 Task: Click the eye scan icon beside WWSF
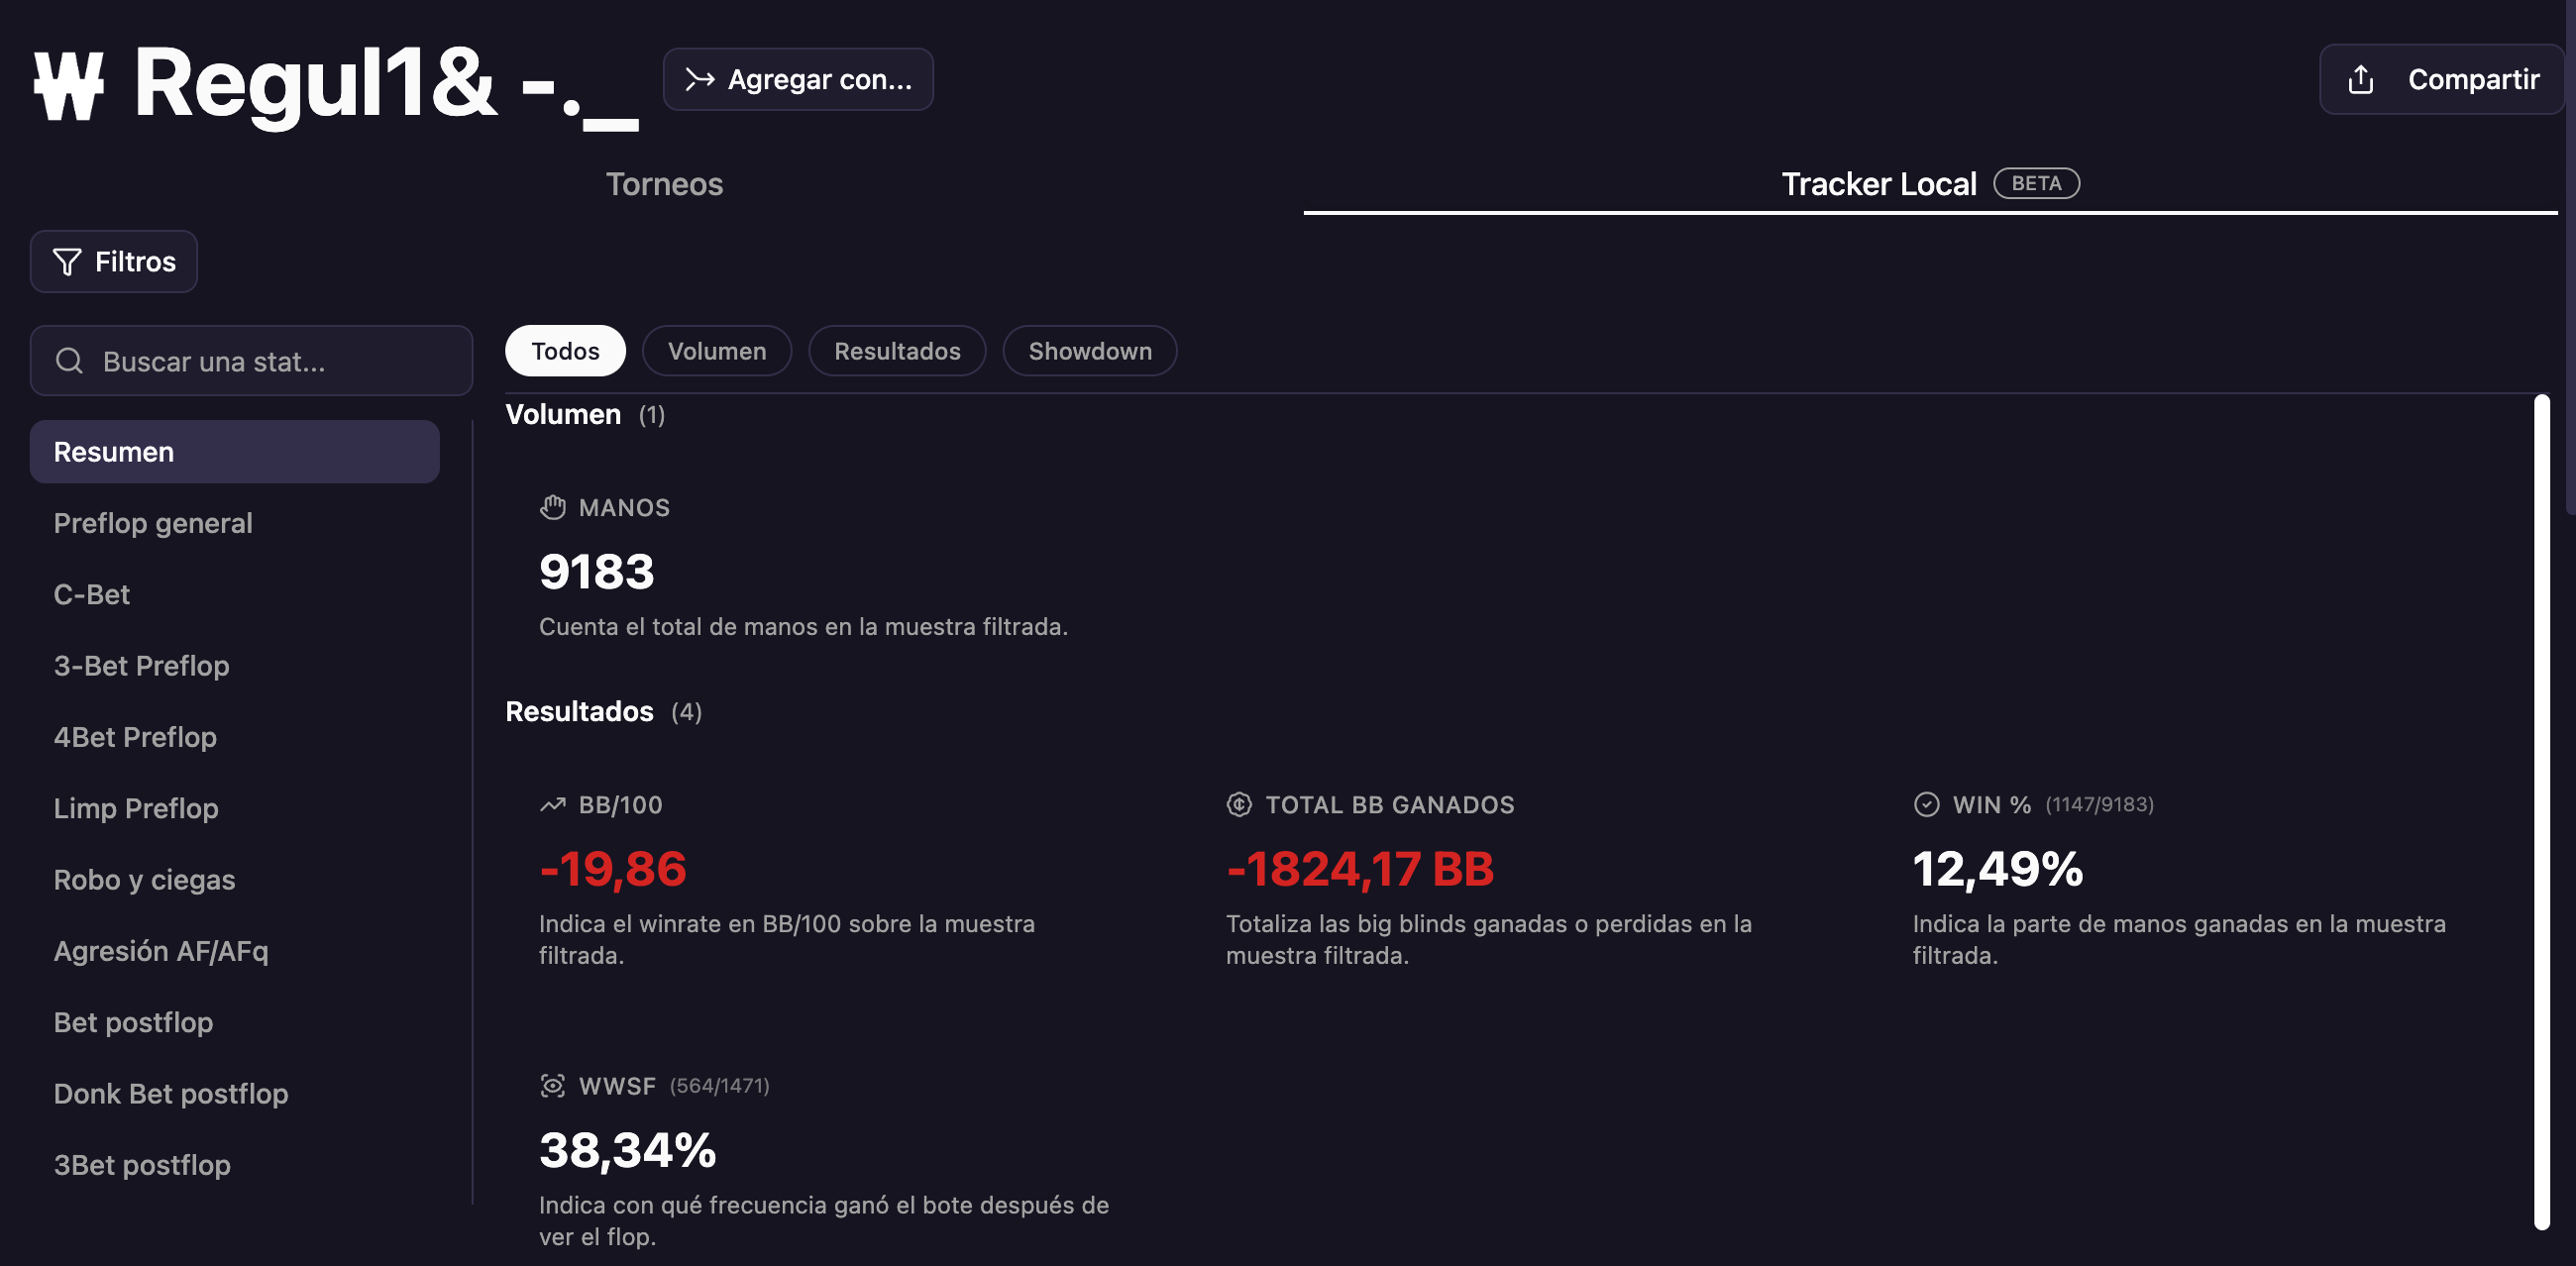553,1086
